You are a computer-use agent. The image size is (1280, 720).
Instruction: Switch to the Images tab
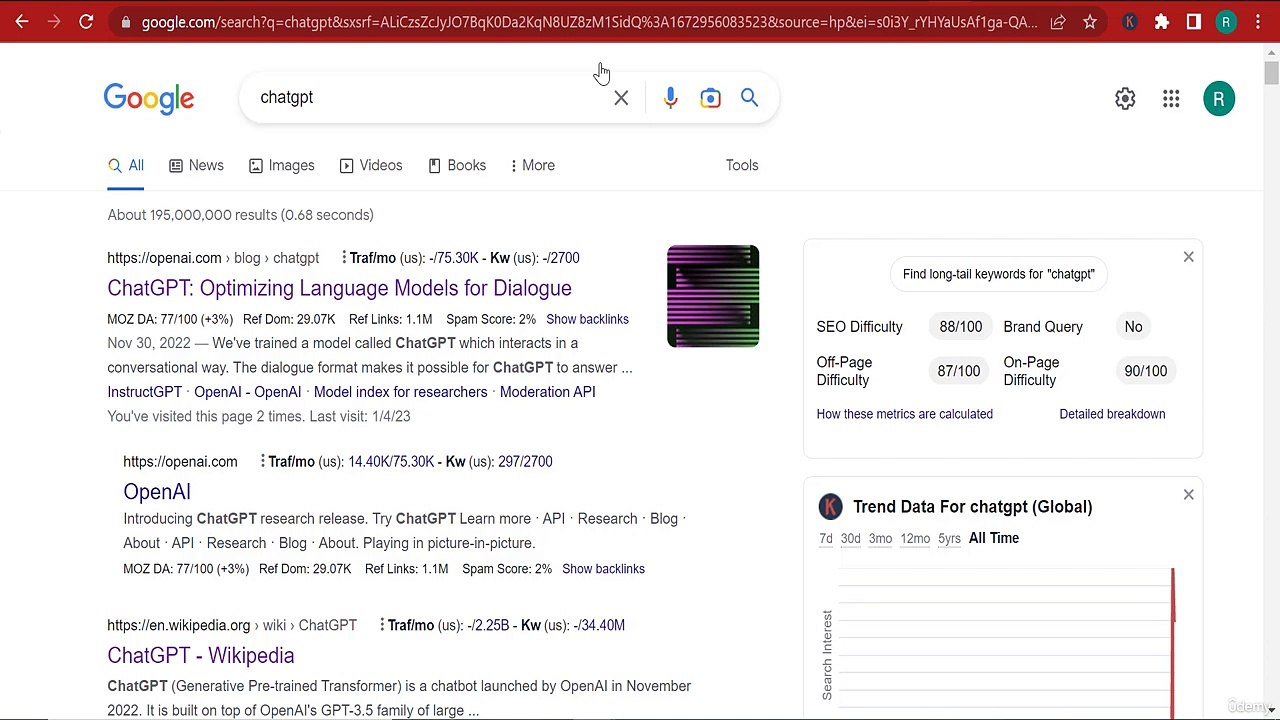pos(281,165)
